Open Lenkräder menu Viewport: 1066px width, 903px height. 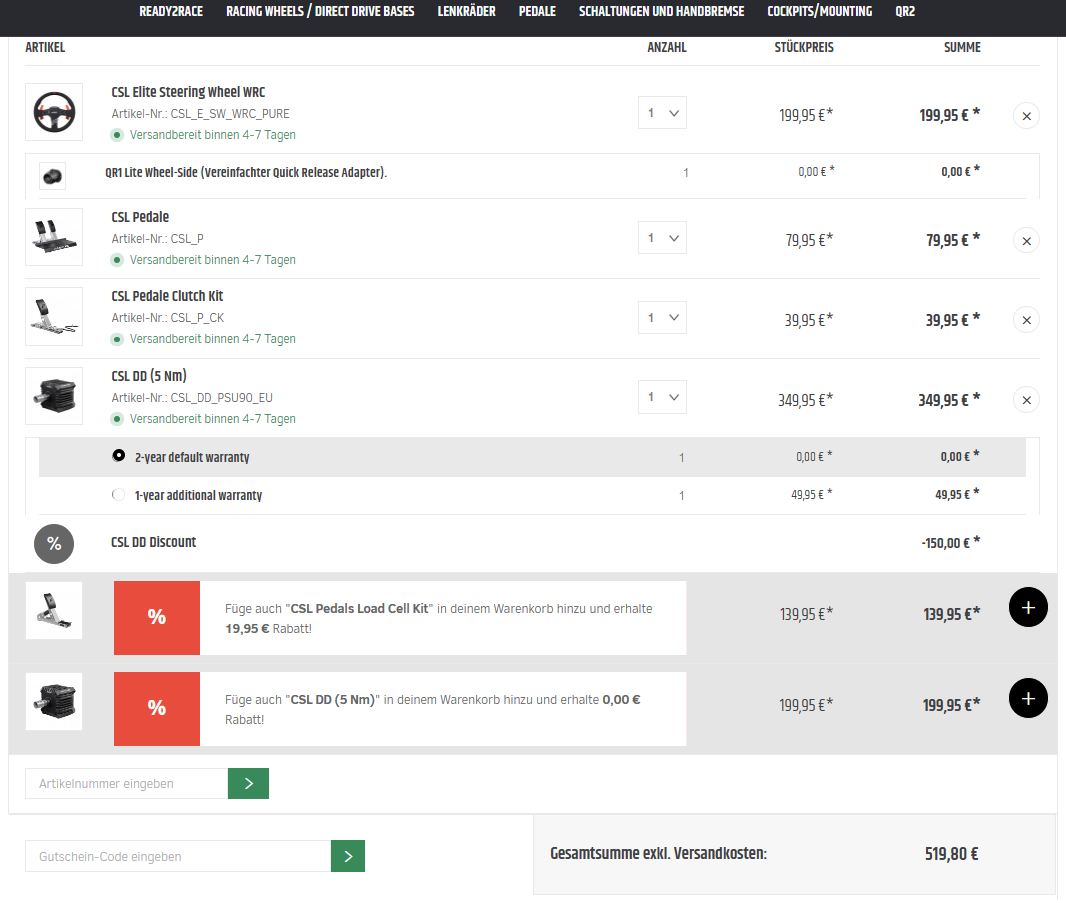466,12
